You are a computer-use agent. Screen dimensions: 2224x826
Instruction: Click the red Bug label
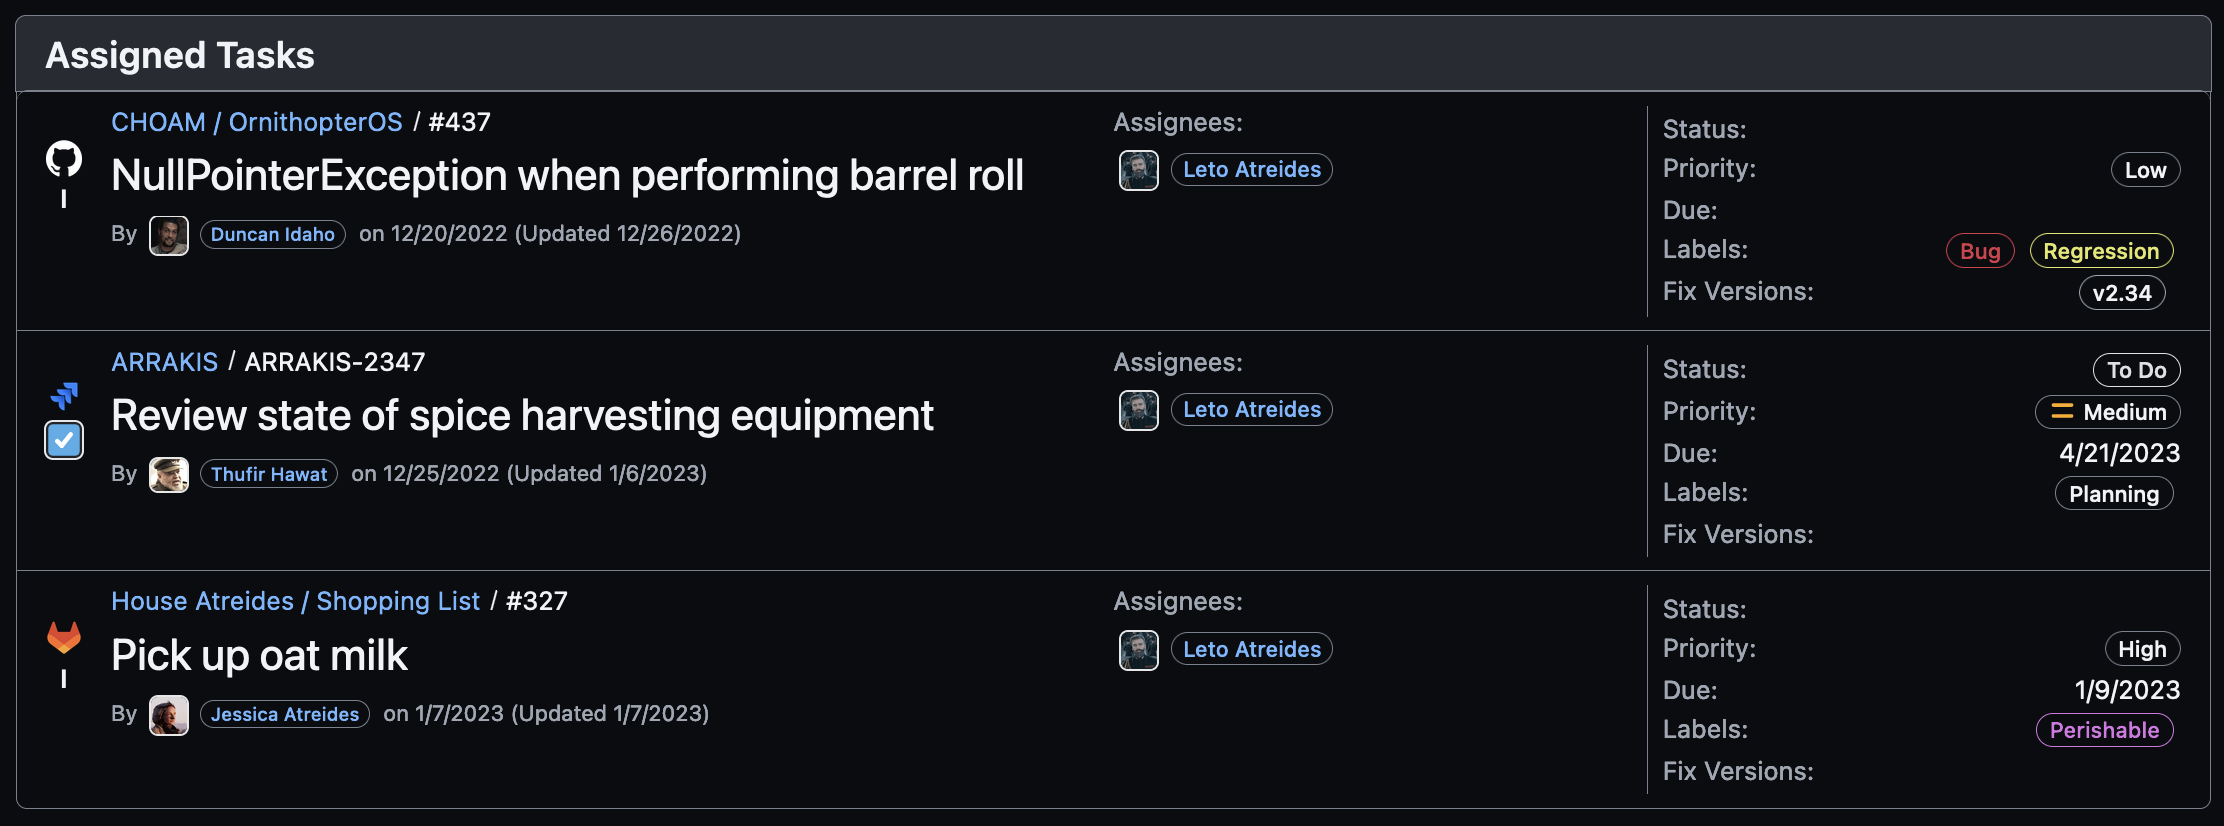(x=1980, y=251)
